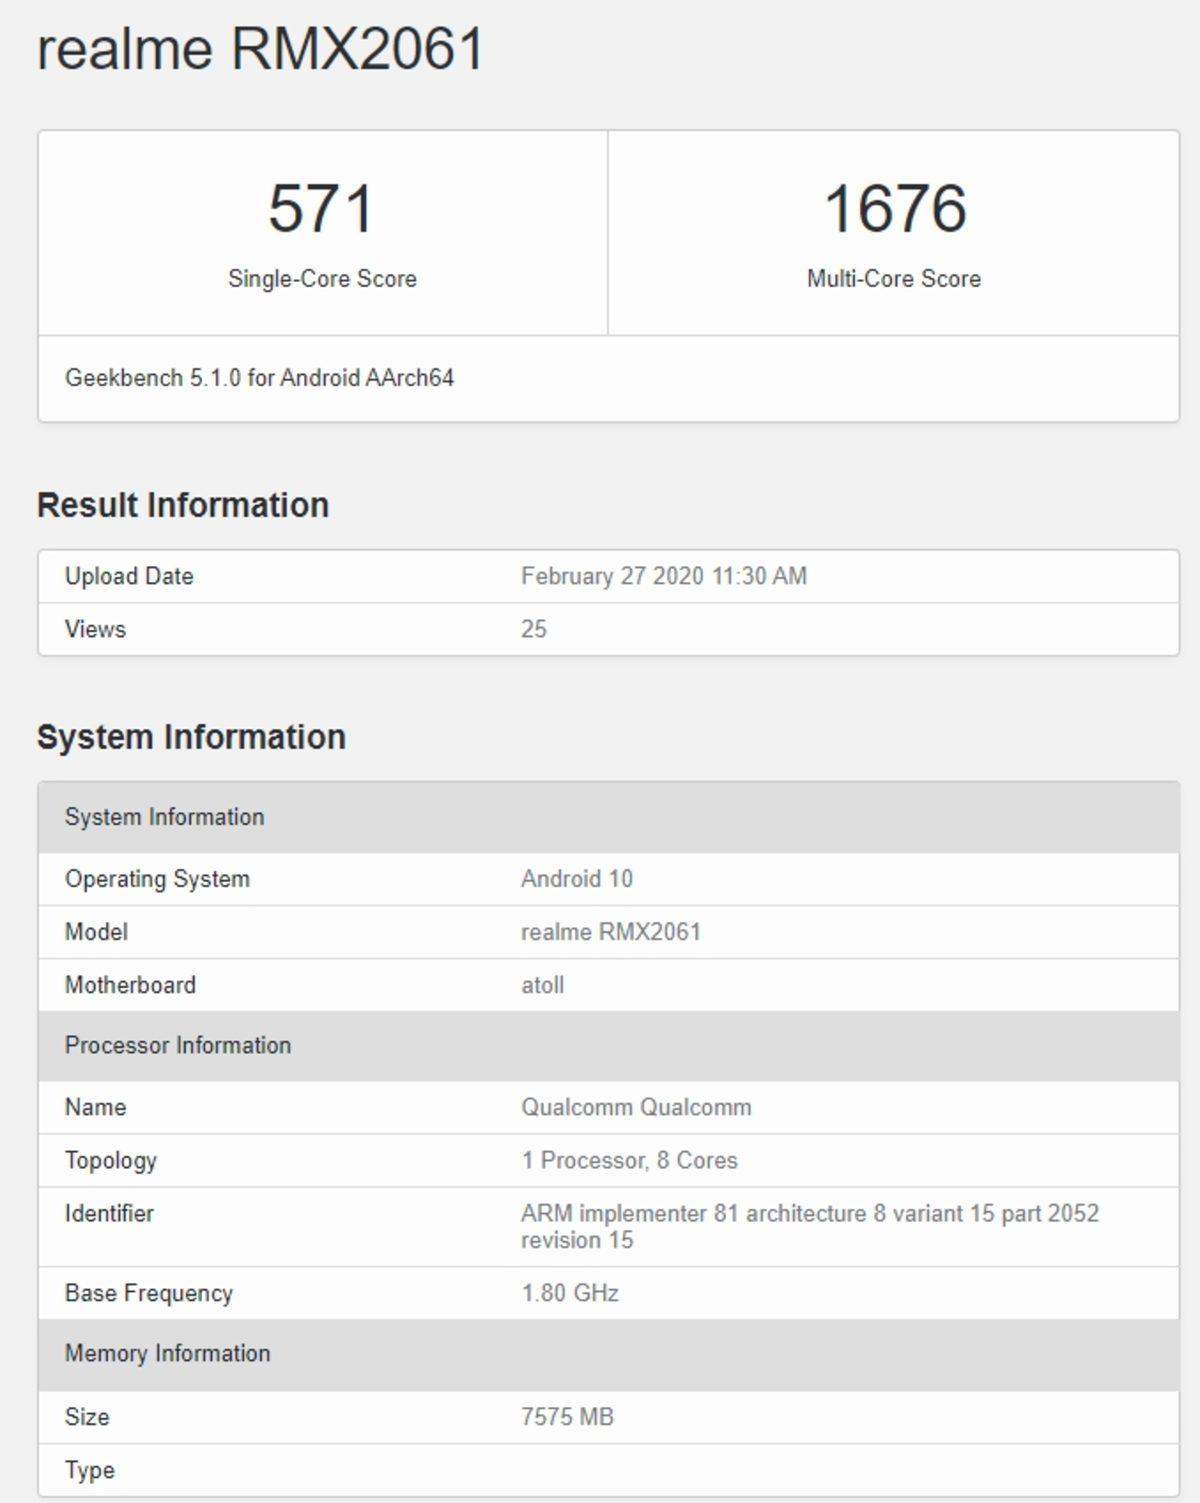Click the Topology row showing 8 Cores
The width and height of the screenshot is (1200, 1503).
pos(629,1160)
